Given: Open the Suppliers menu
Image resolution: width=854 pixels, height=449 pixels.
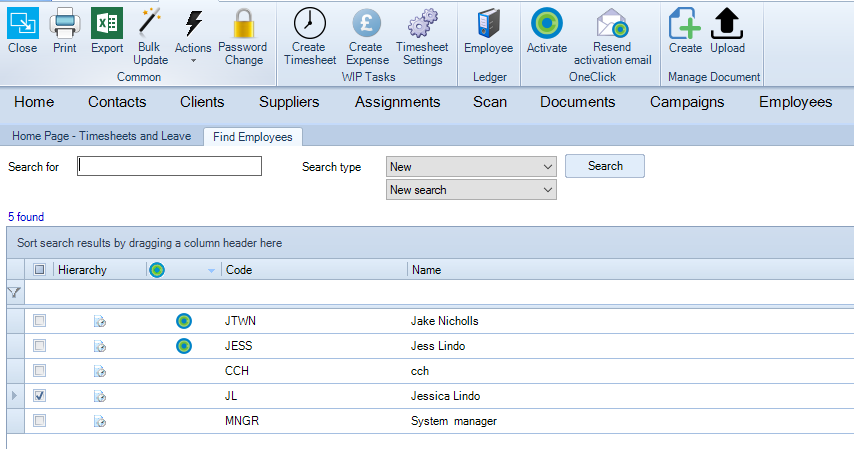Looking at the screenshot, I should [x=289, y=102].
